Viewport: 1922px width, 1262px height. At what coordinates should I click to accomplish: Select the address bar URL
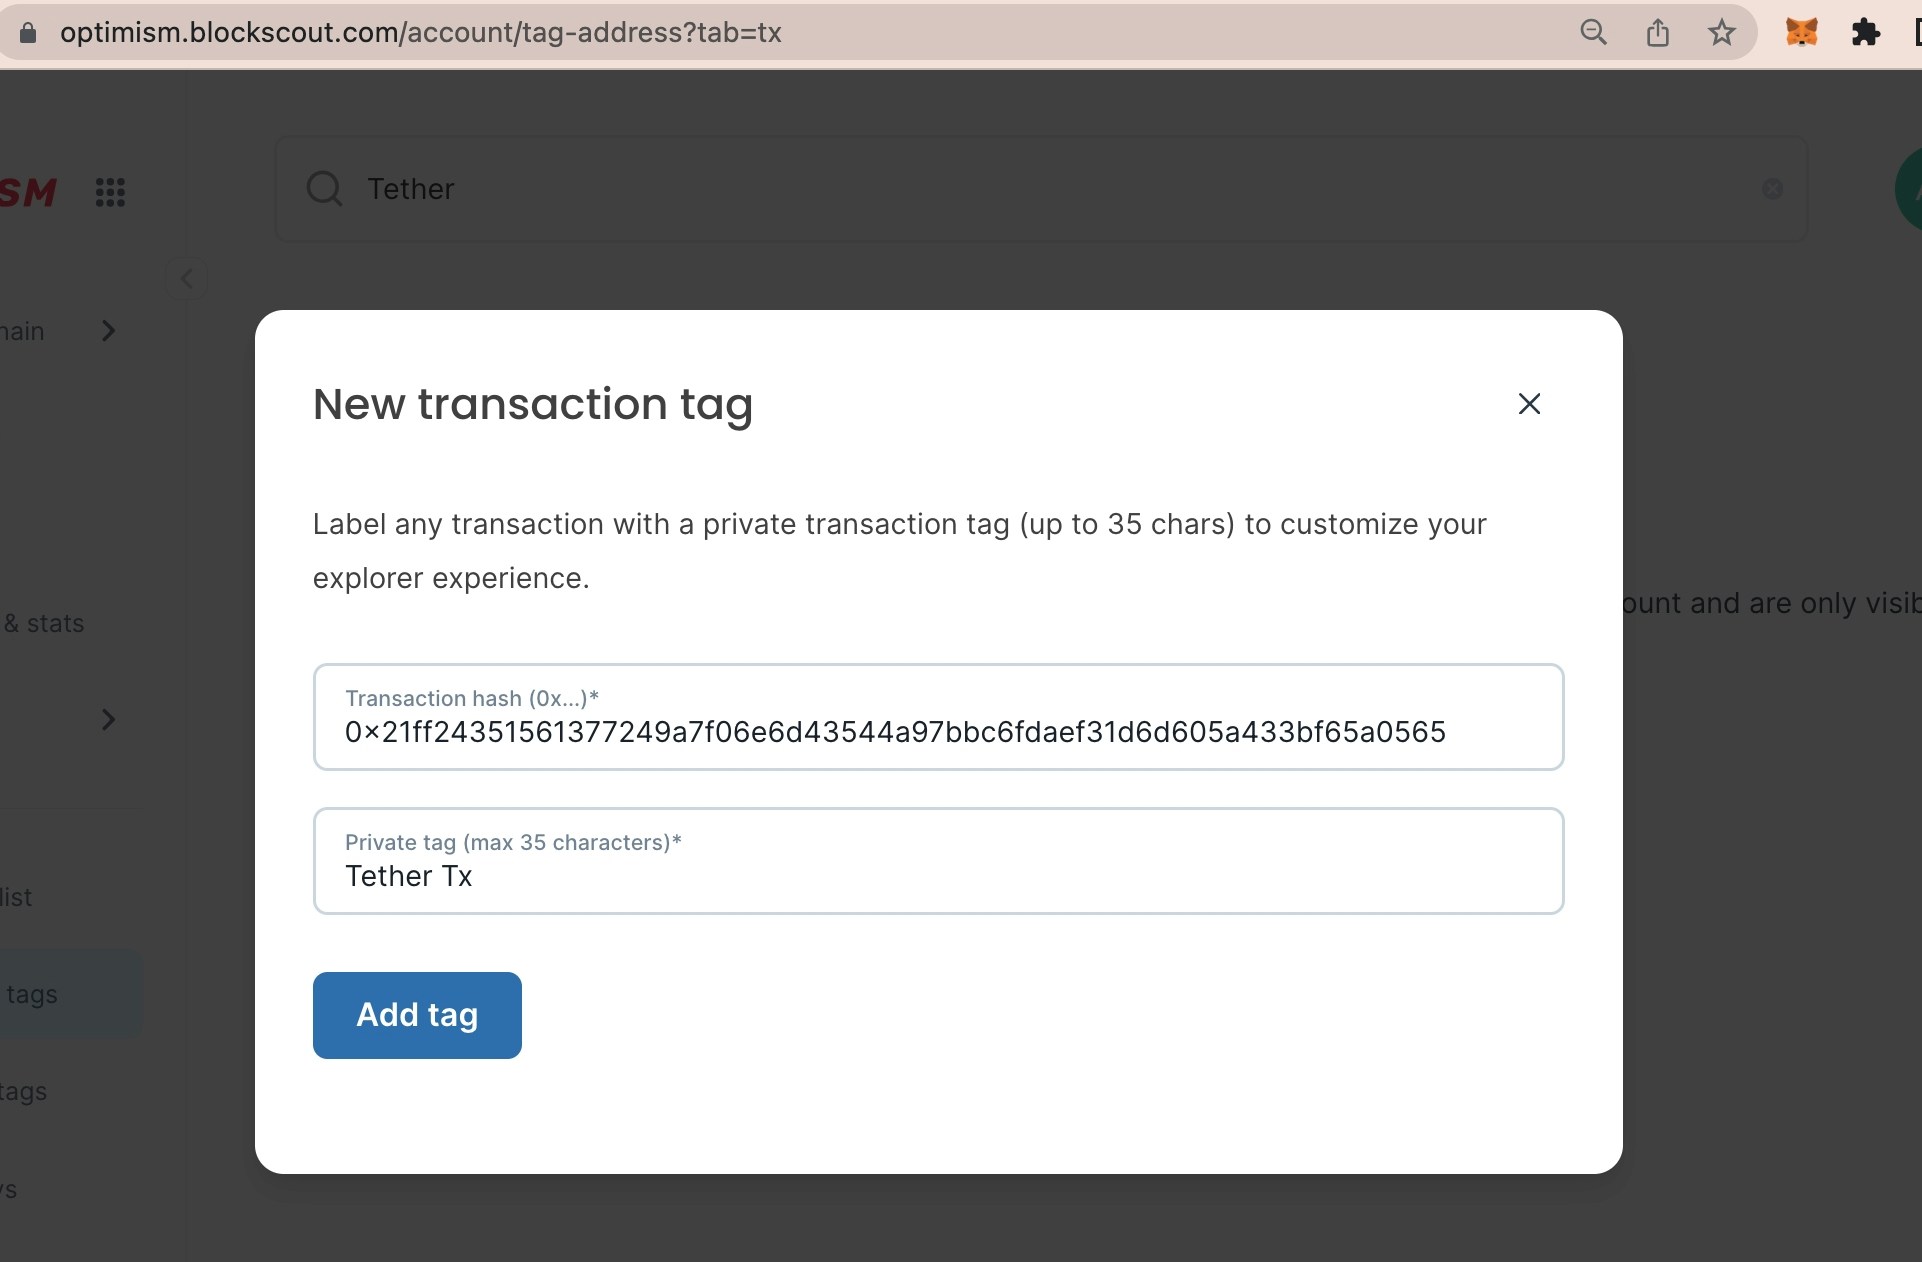tap(420, 33)
